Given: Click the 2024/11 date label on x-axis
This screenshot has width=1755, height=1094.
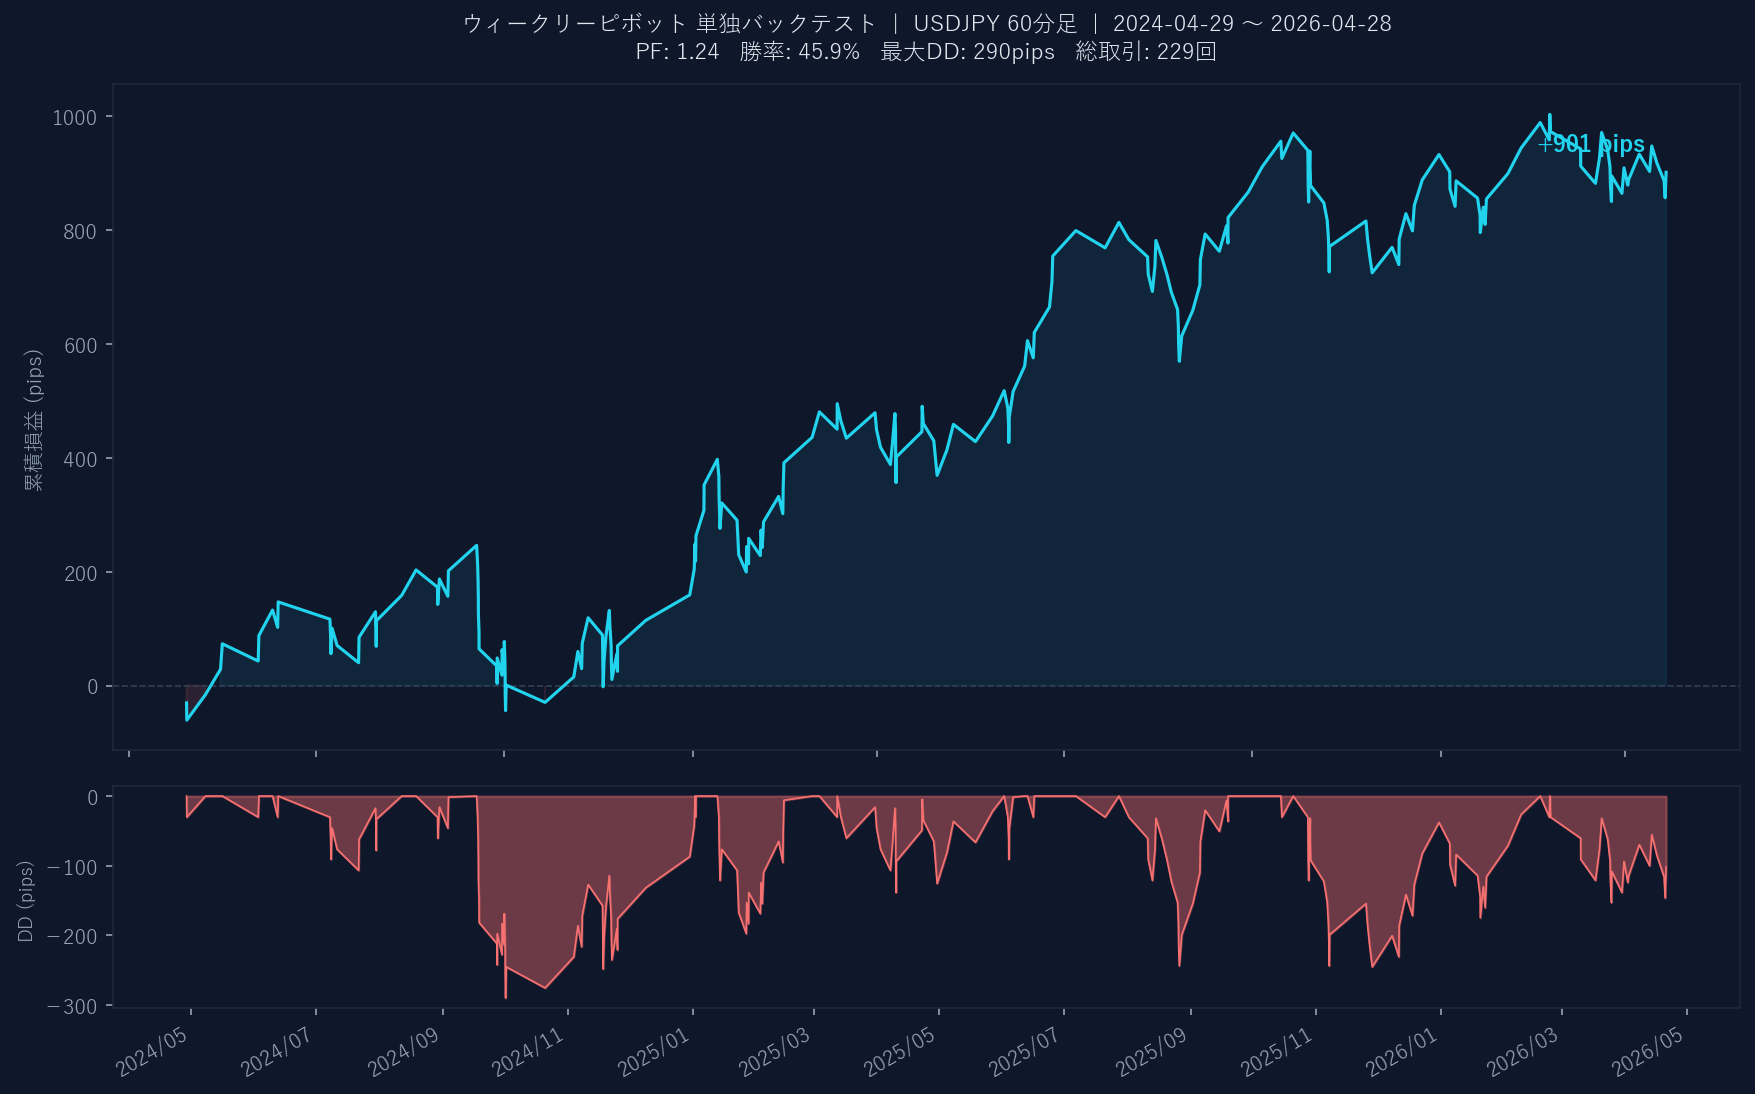Looking at the screenshot, I should tap(528, 1052).
